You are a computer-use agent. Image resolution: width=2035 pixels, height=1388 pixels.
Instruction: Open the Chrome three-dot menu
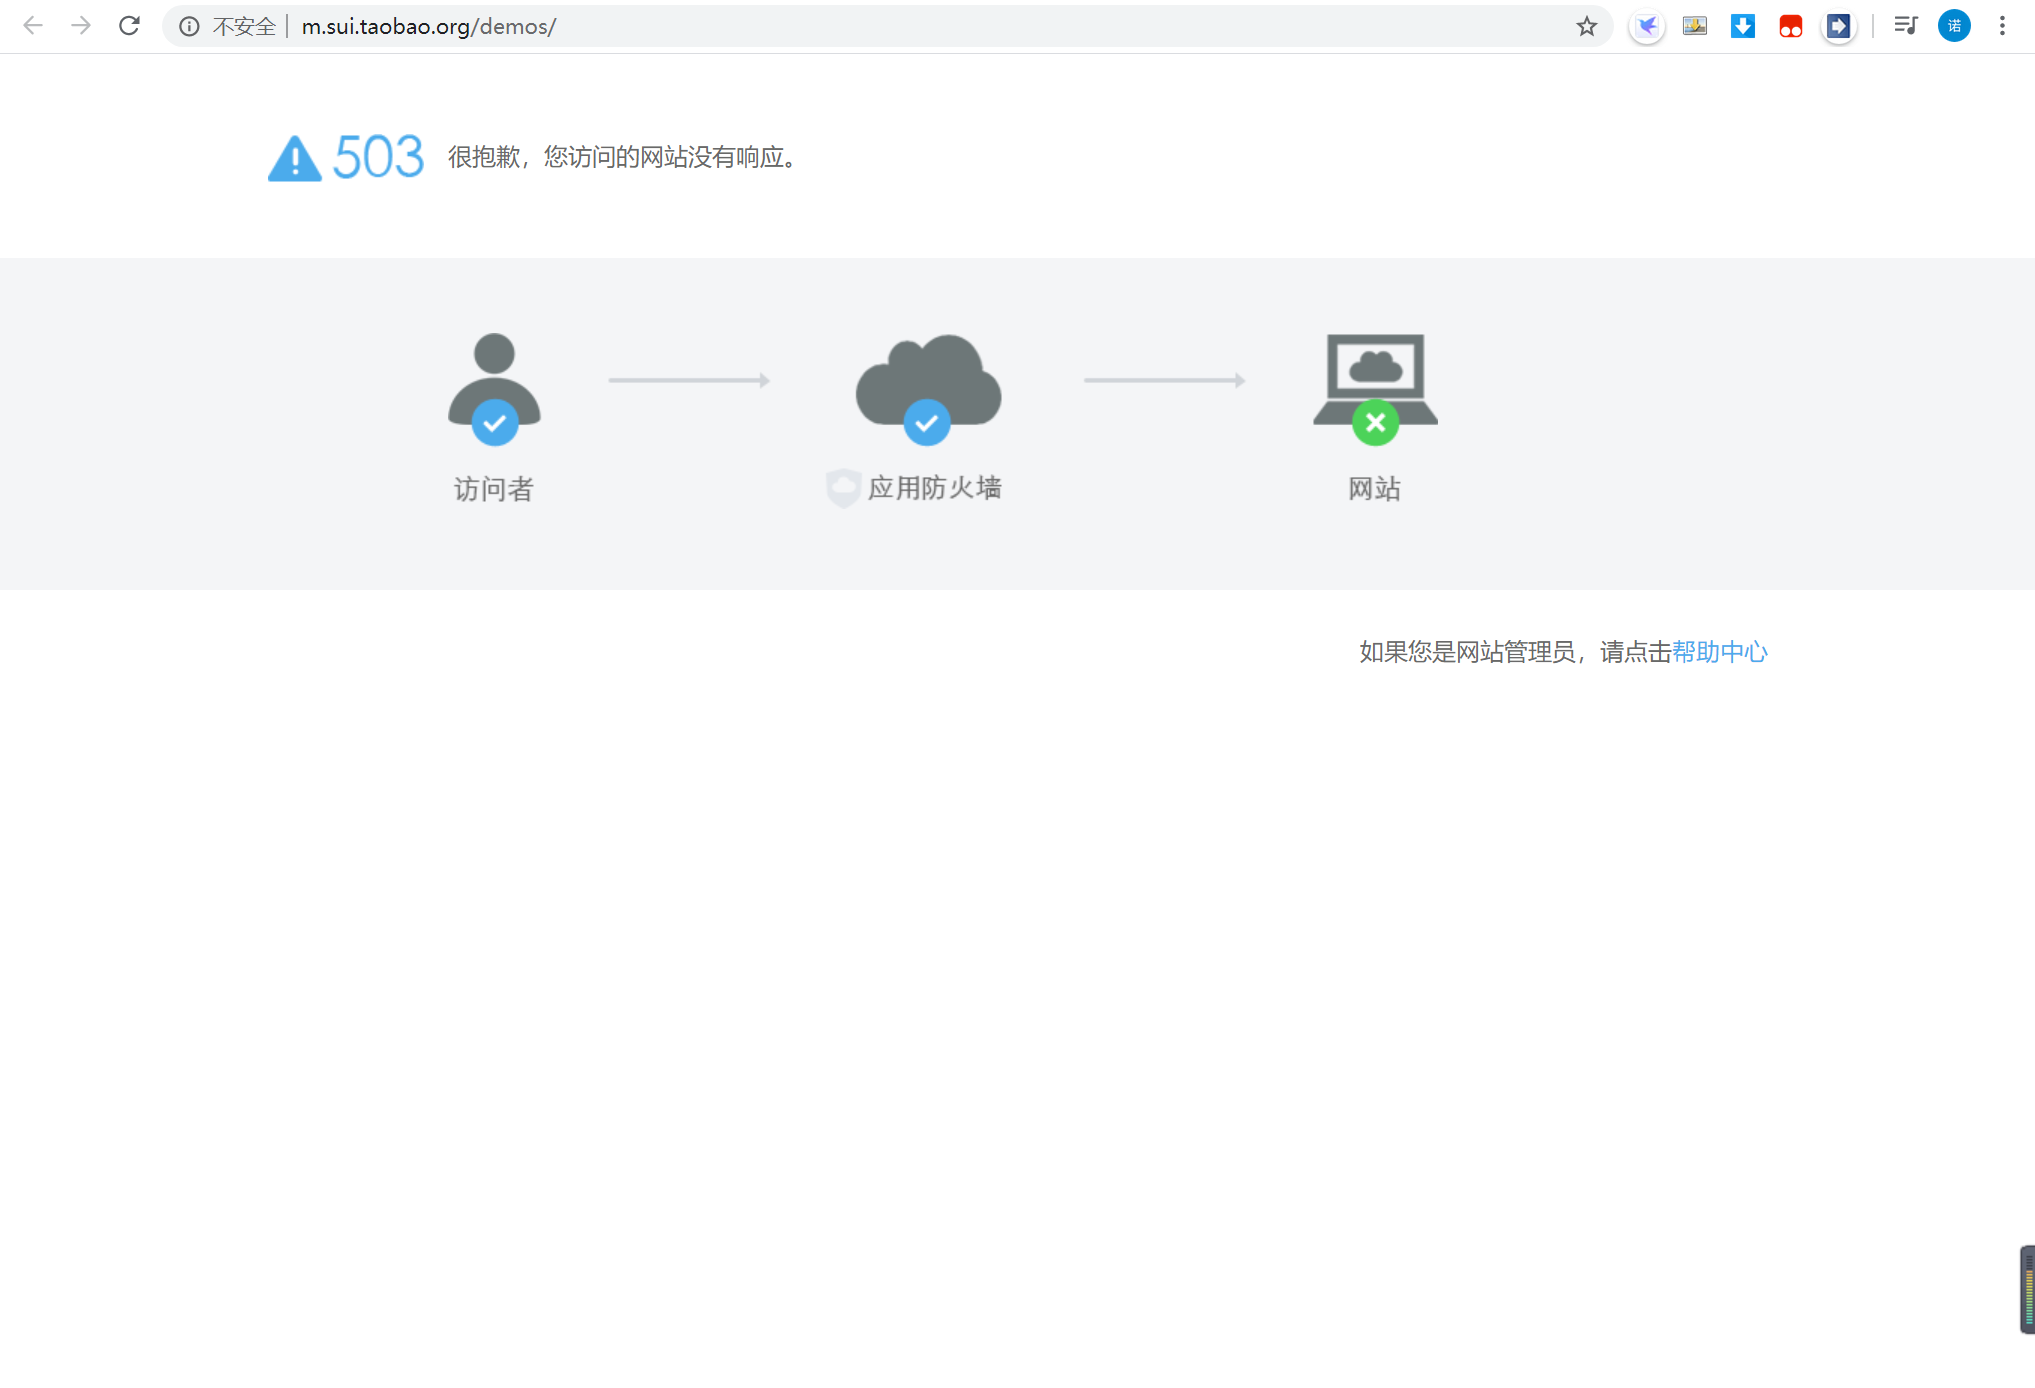coord(2002,26)
